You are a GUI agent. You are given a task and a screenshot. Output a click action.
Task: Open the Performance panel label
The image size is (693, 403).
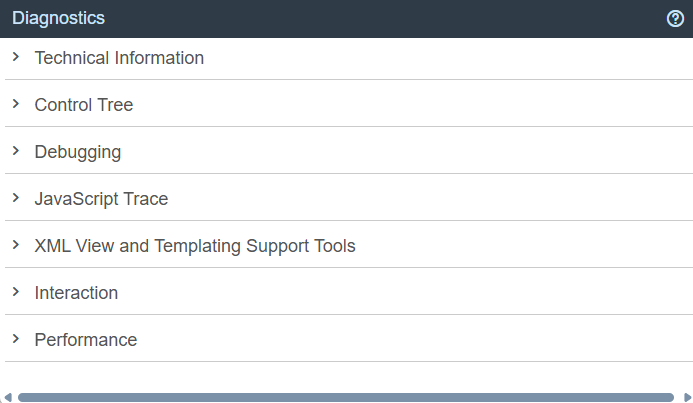pos(86,340)
